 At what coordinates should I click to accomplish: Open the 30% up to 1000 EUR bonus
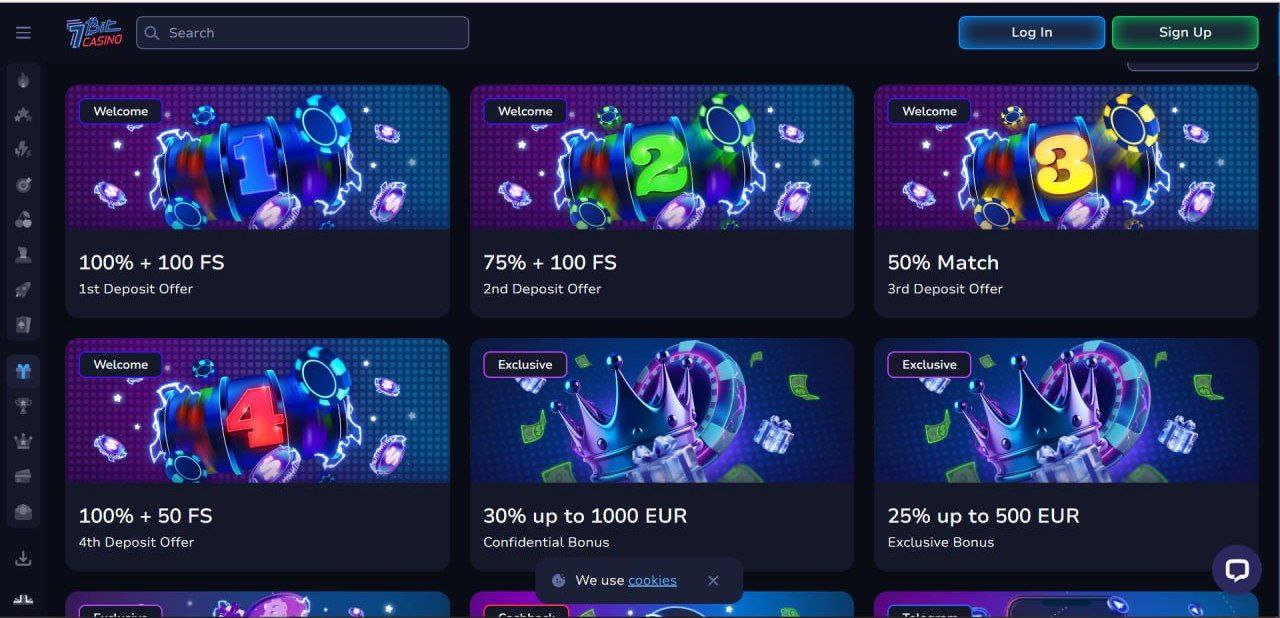[x=661, y=454]
